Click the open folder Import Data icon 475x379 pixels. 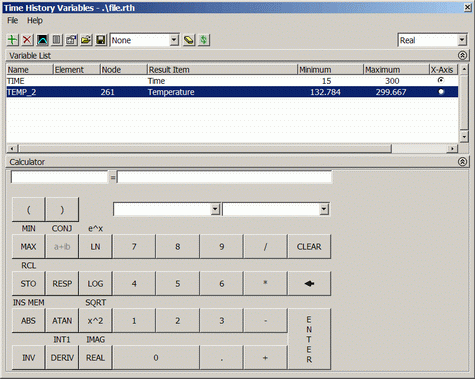point(86,40)
